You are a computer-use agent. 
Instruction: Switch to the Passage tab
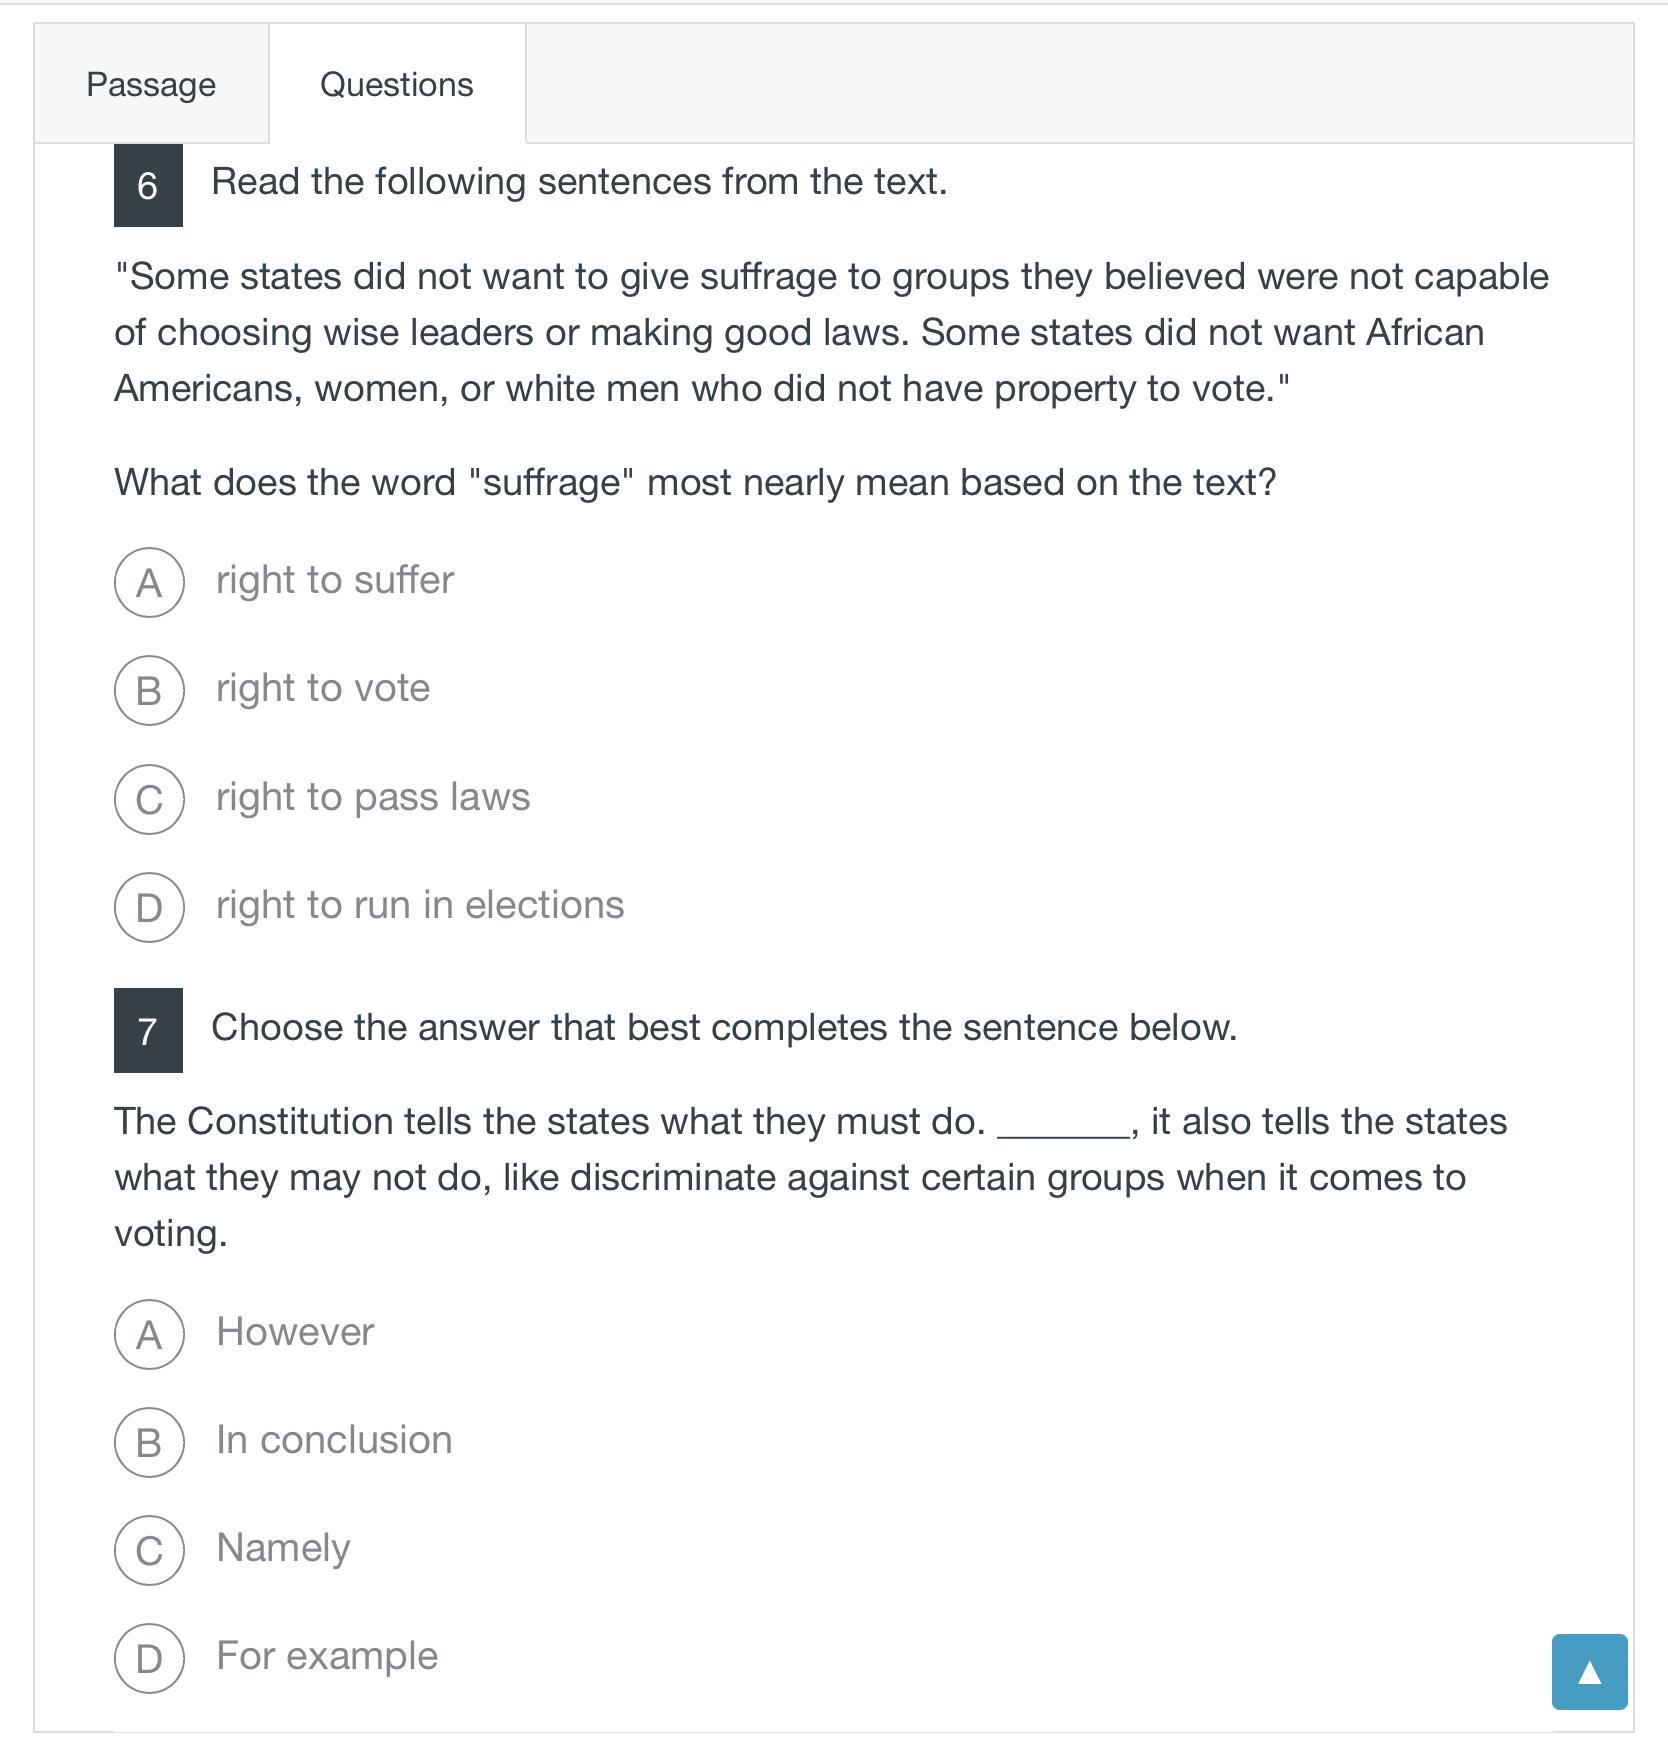pyautogui.click(x=151, y=84)
